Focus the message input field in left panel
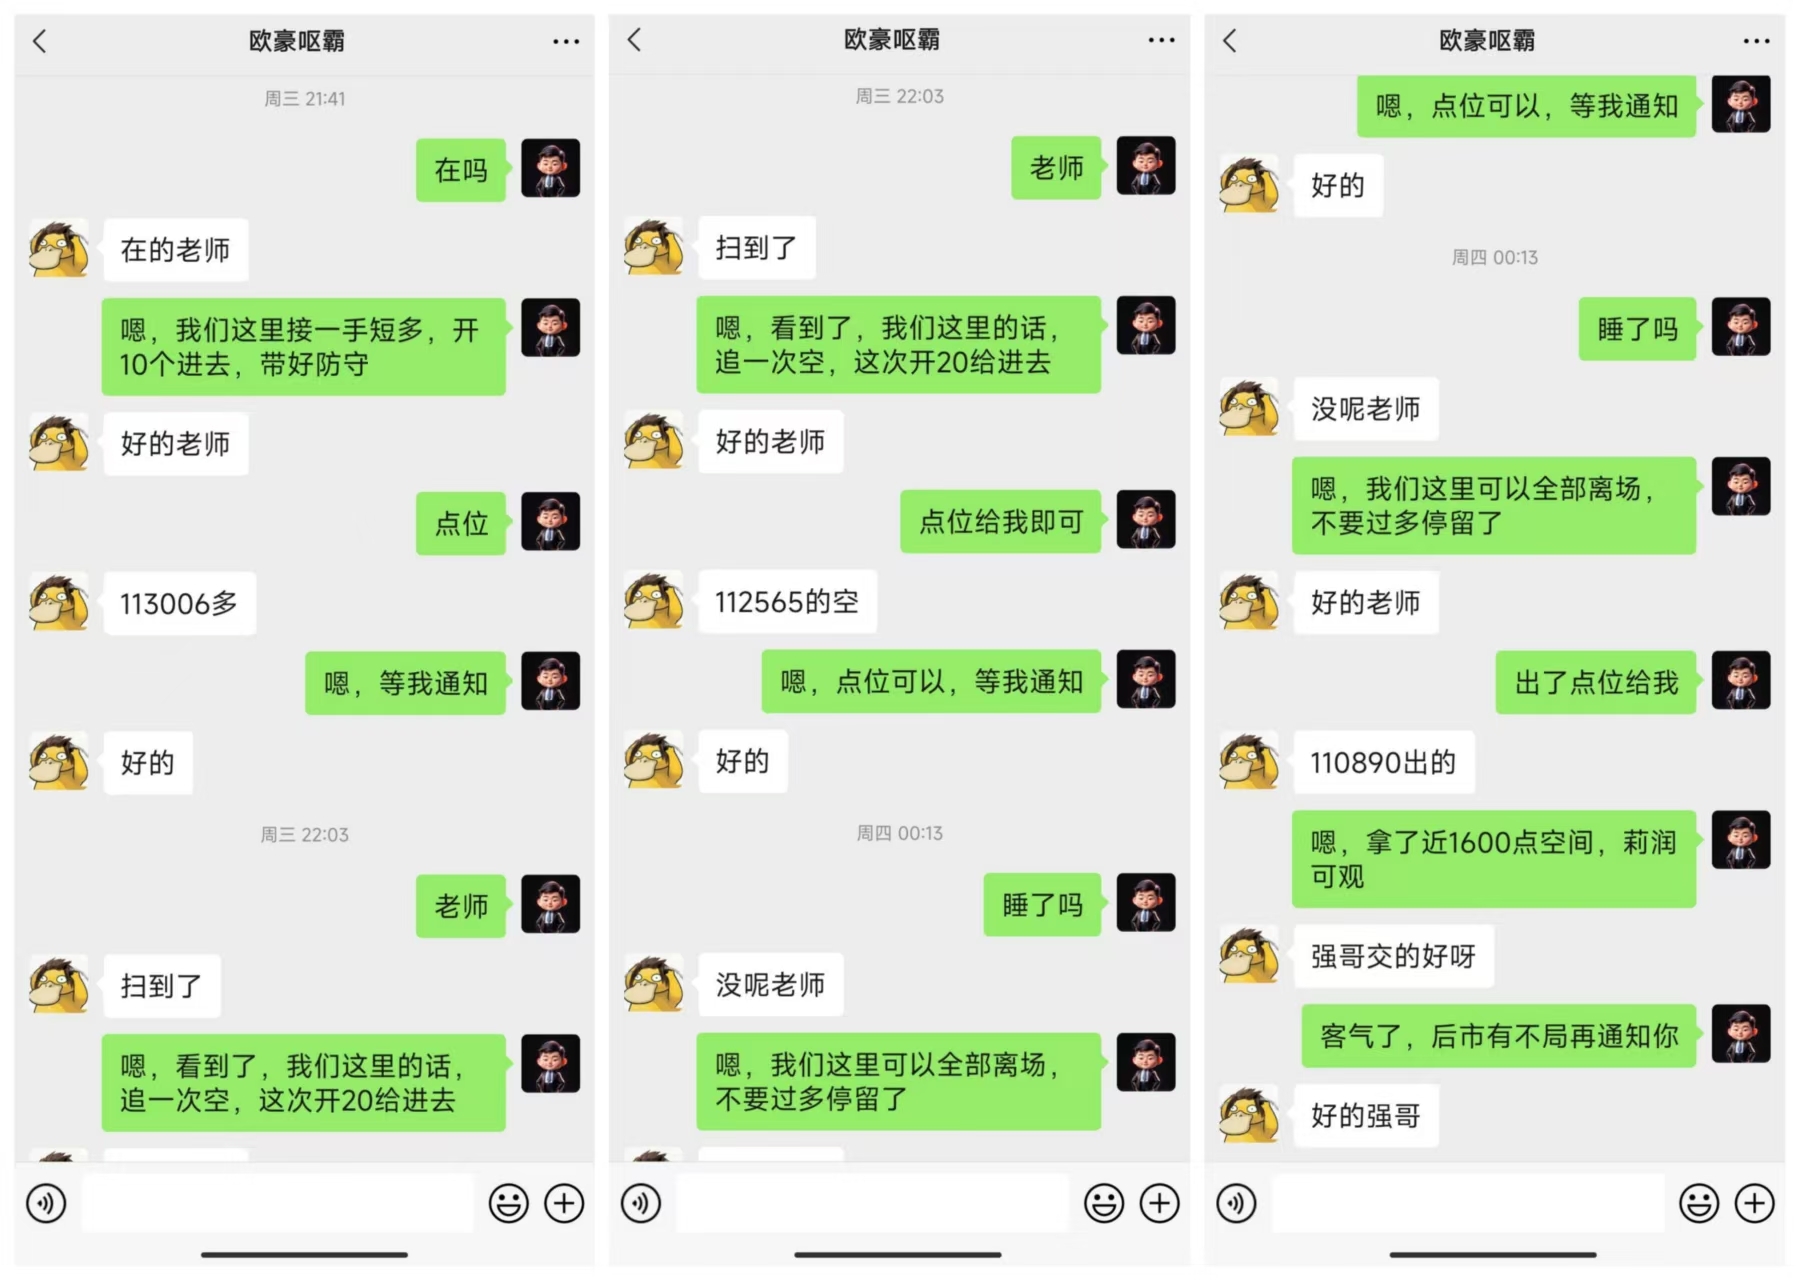 (x=278, y=1204)
